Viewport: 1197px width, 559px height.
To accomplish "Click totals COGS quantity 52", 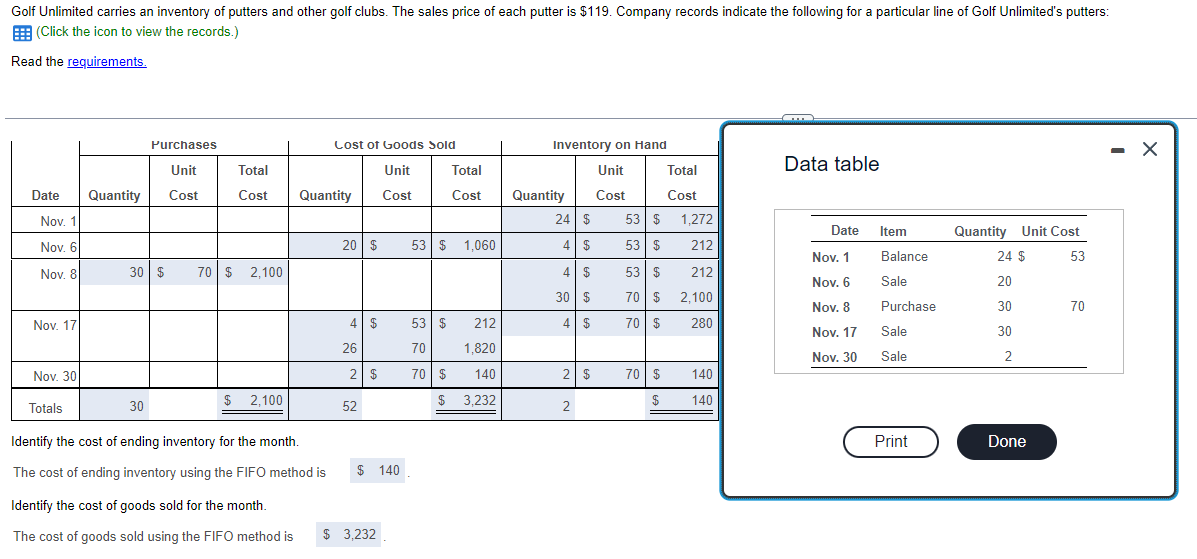I will click(x=328, y=407).
